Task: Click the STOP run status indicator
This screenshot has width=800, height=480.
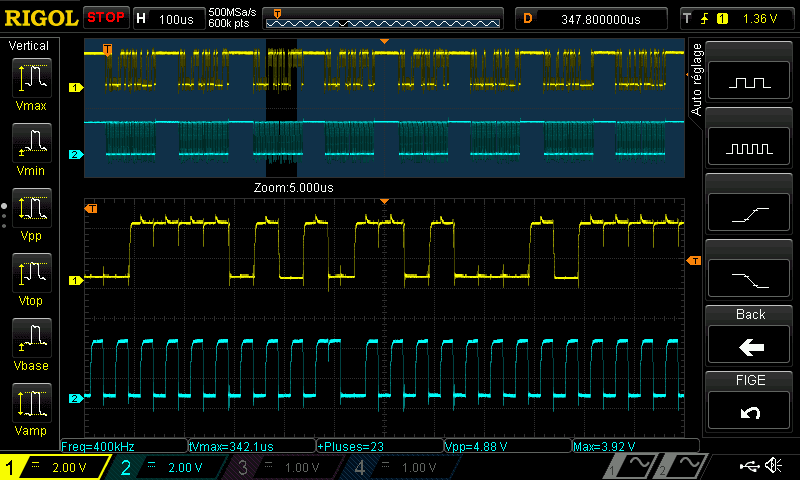Action: click(106, 18)
